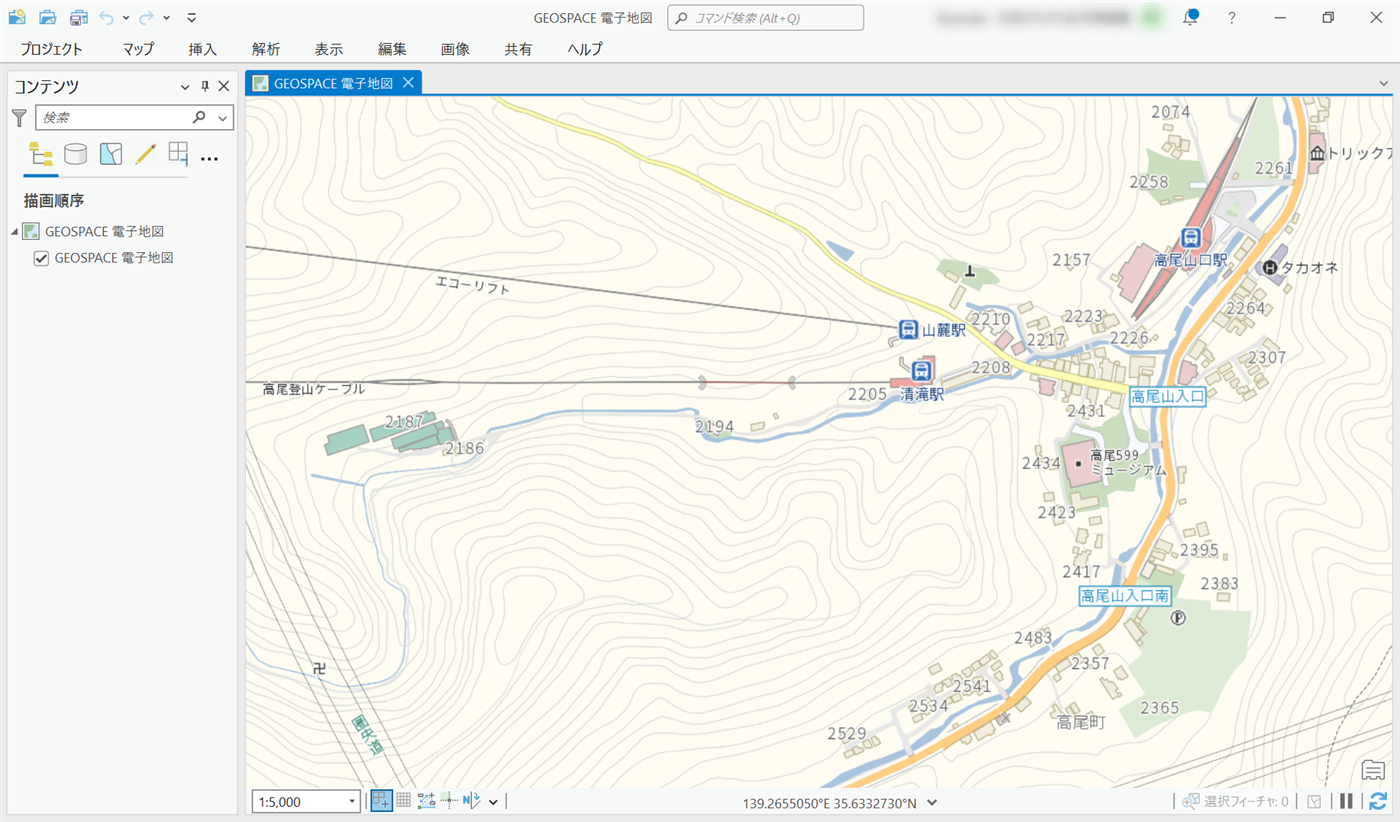Click the Open Project folder icon
Viewport: 1400px width, 822px height.
(47, 17)
